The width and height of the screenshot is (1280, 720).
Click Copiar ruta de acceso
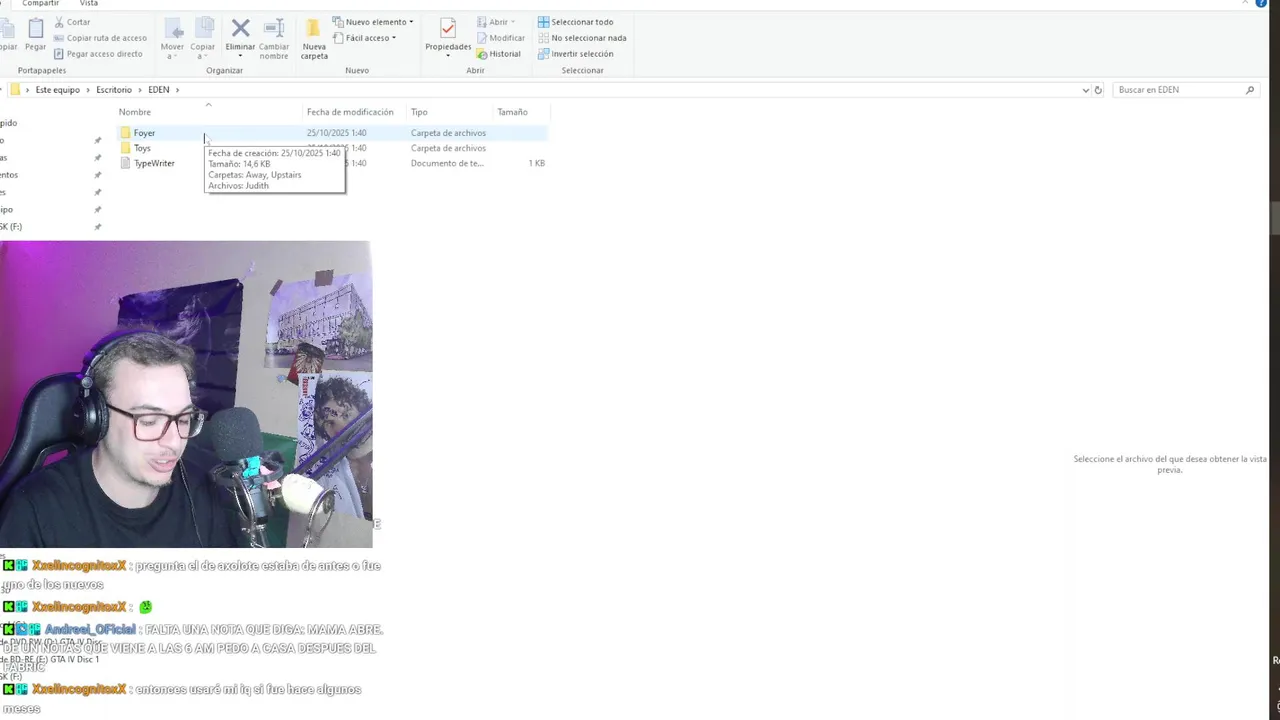pos(100,38)
